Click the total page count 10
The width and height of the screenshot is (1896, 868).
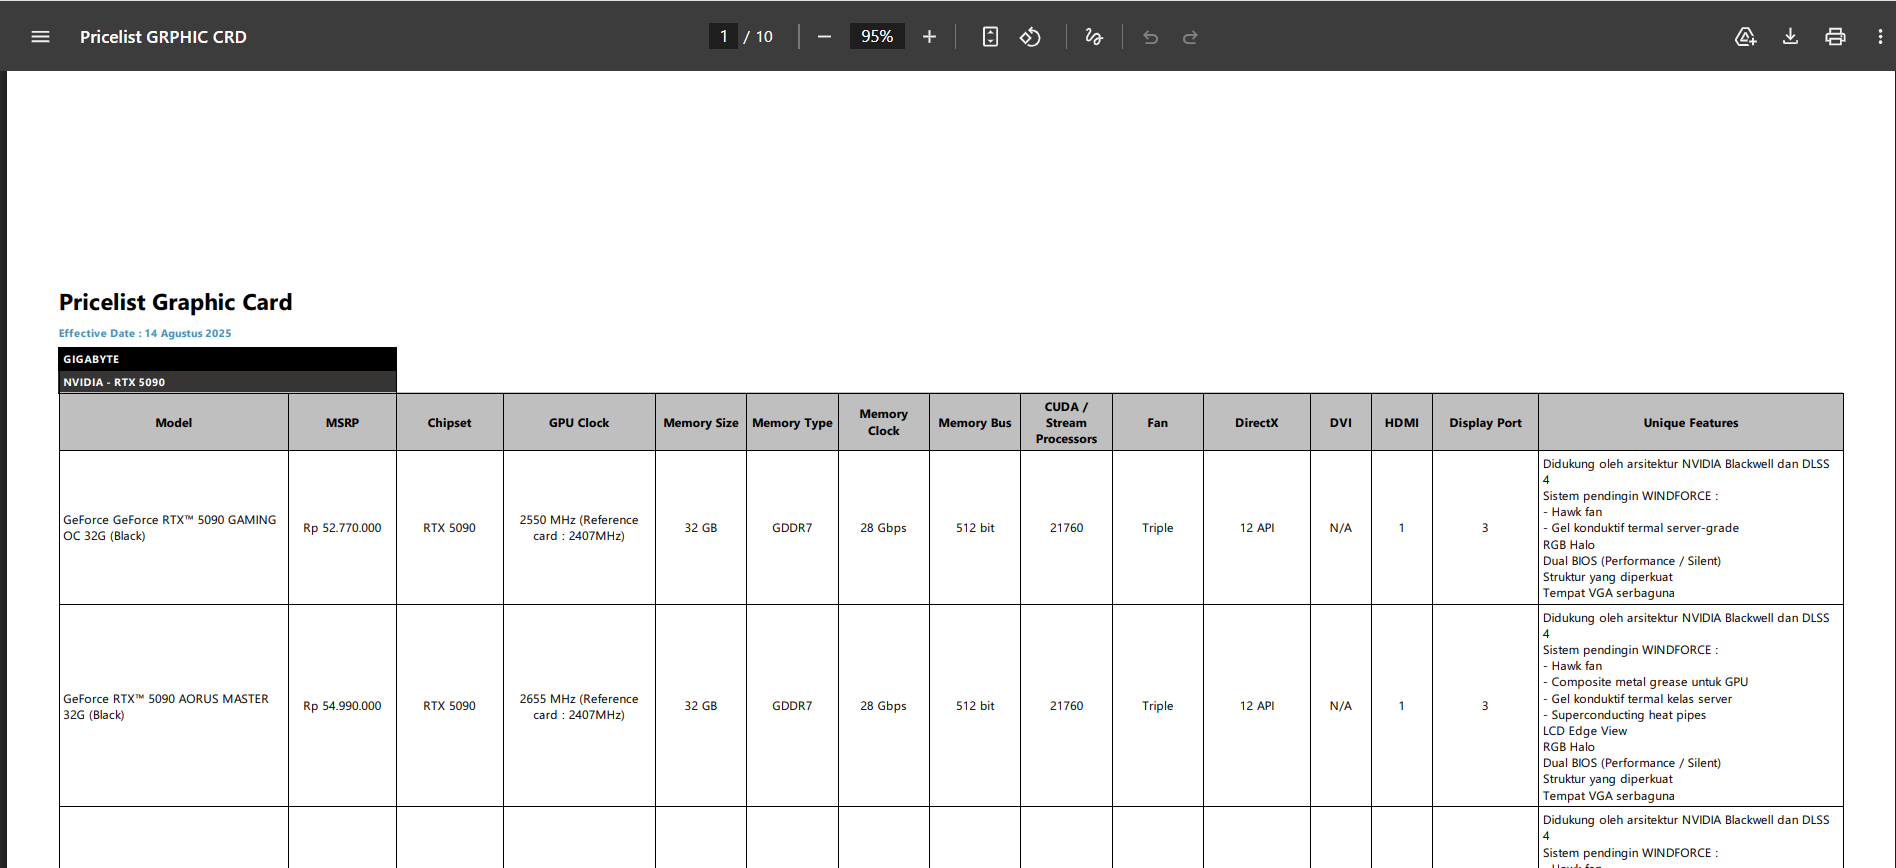point(764,37)
